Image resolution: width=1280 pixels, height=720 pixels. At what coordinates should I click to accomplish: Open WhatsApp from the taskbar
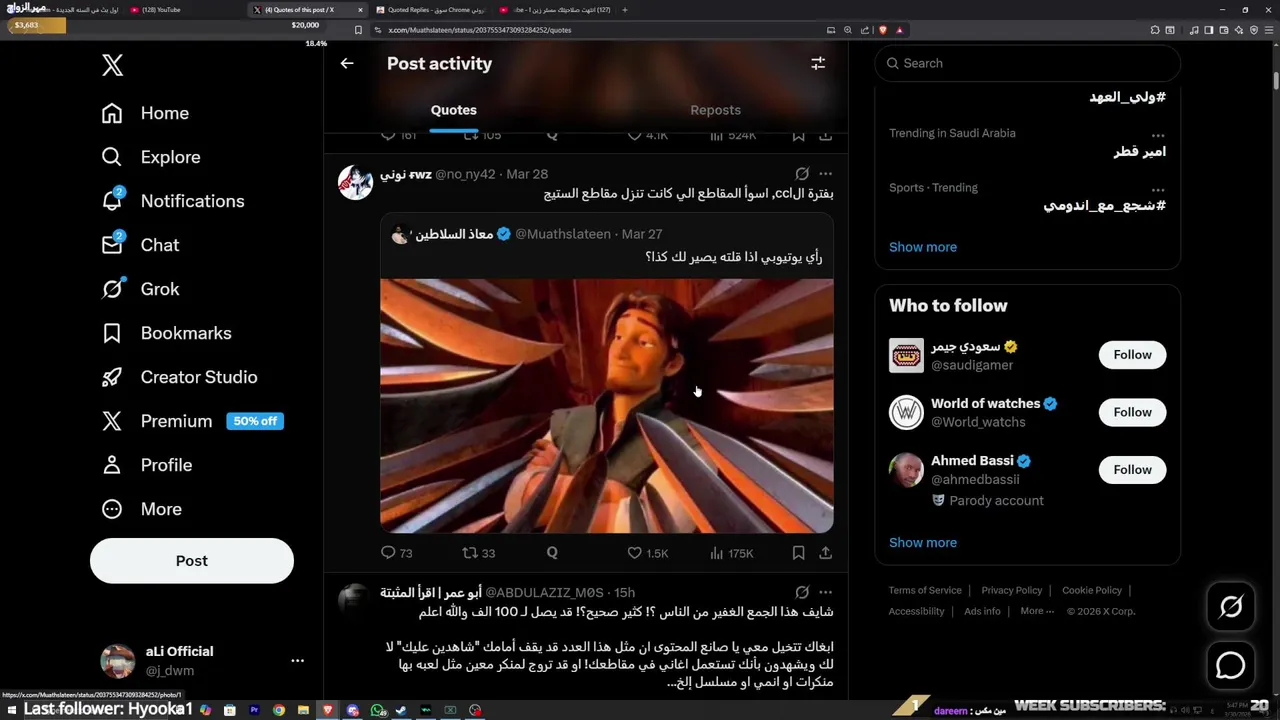[x=377, y=710]
